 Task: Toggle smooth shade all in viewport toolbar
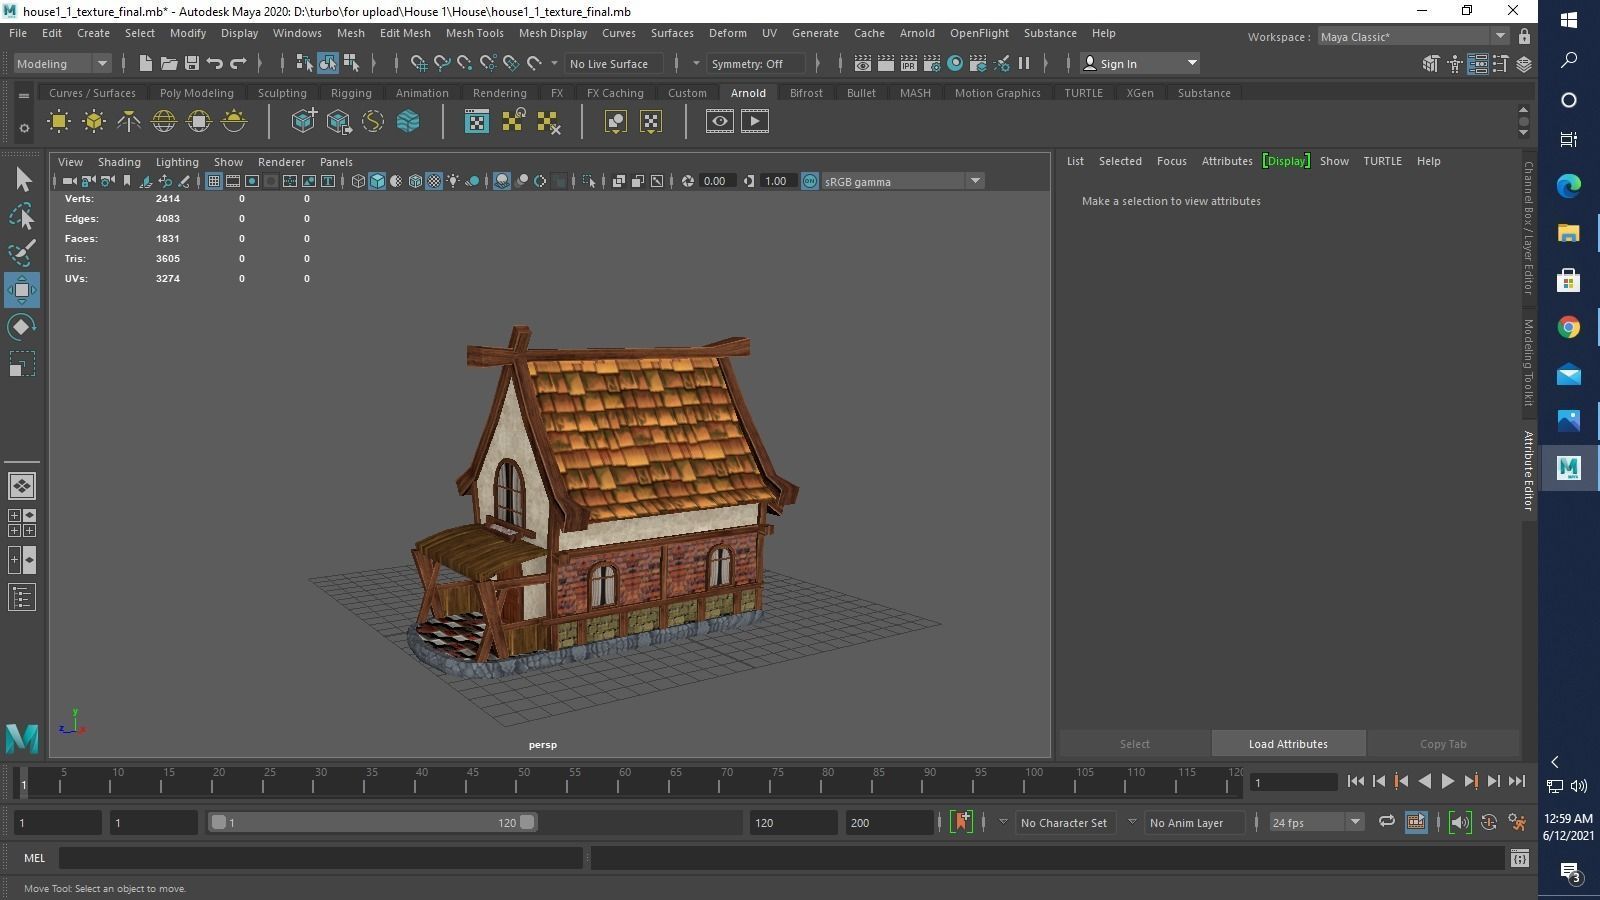click(x=377, y=181)
